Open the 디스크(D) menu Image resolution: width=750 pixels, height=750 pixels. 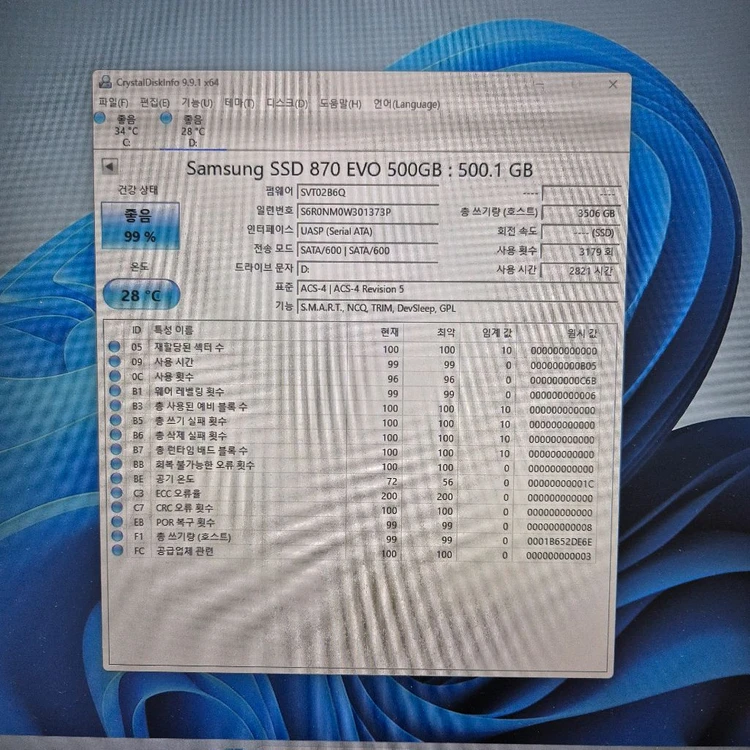(x=287, y=103)
